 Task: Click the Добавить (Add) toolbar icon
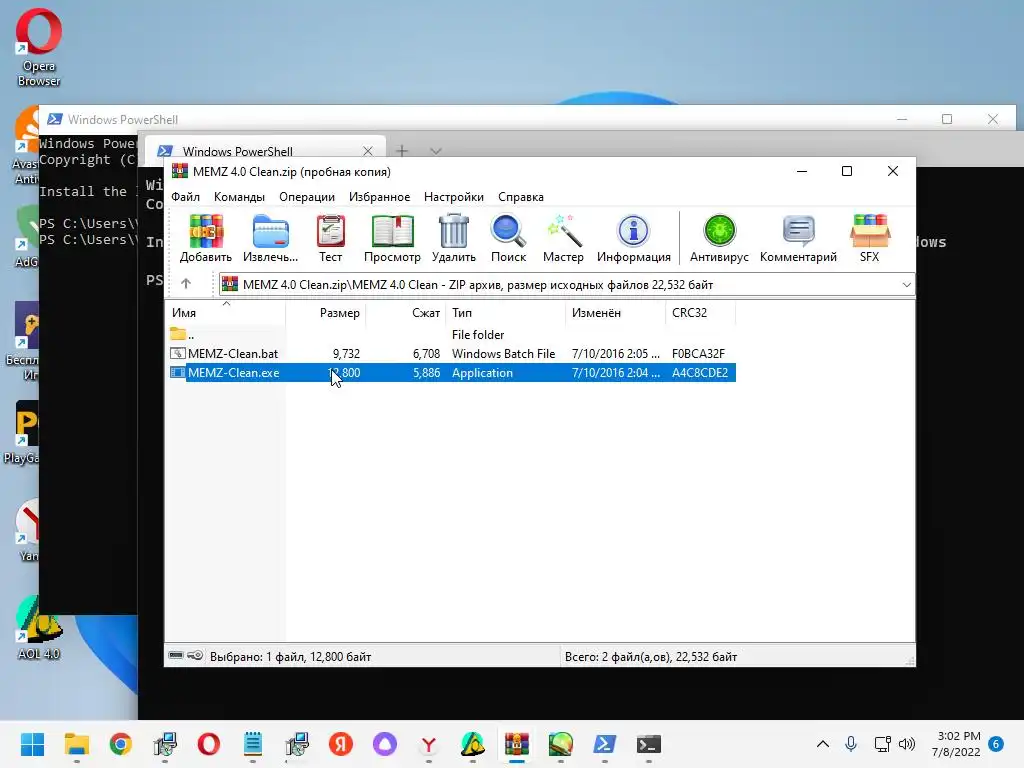click(x=206, y=238)
